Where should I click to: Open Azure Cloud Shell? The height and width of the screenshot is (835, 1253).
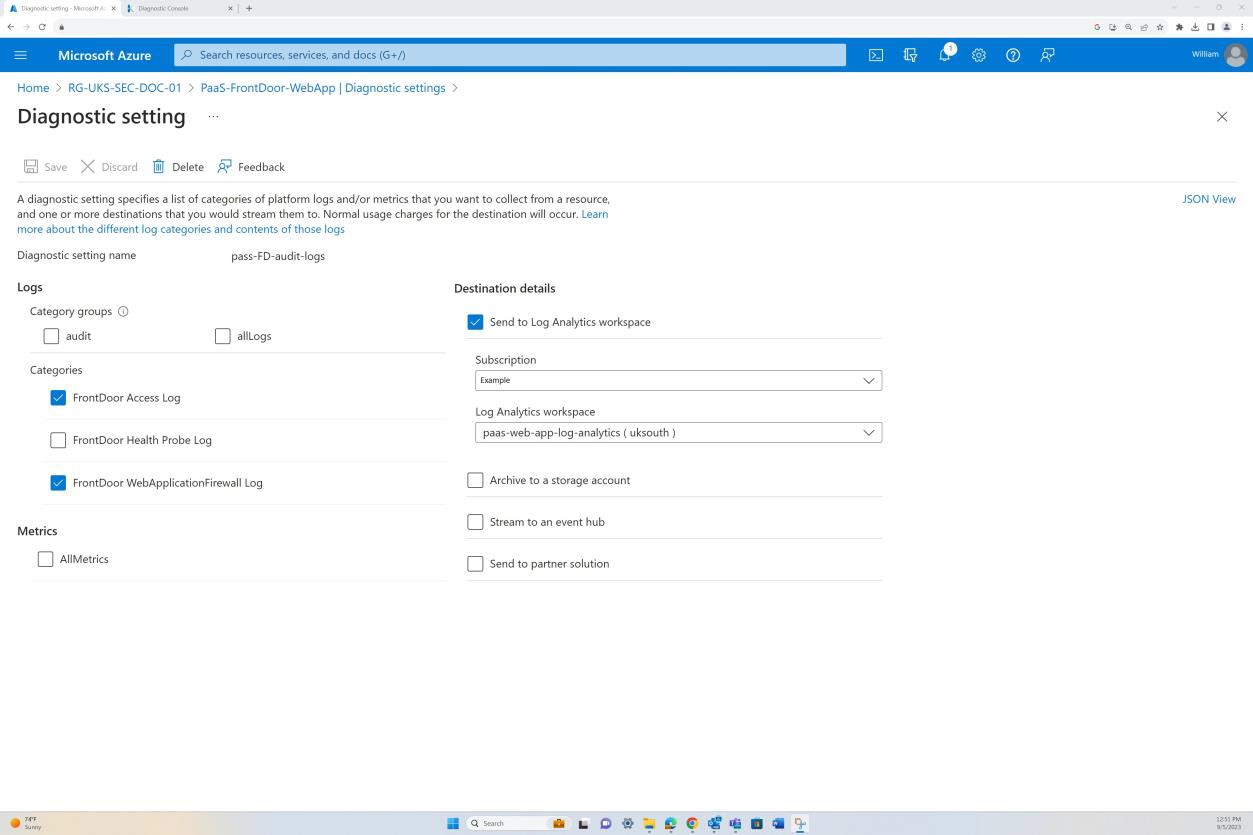point(875,55)
